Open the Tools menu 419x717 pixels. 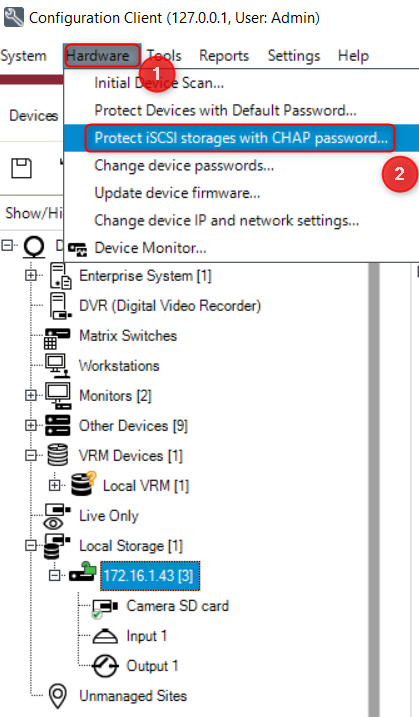point(164,56)
